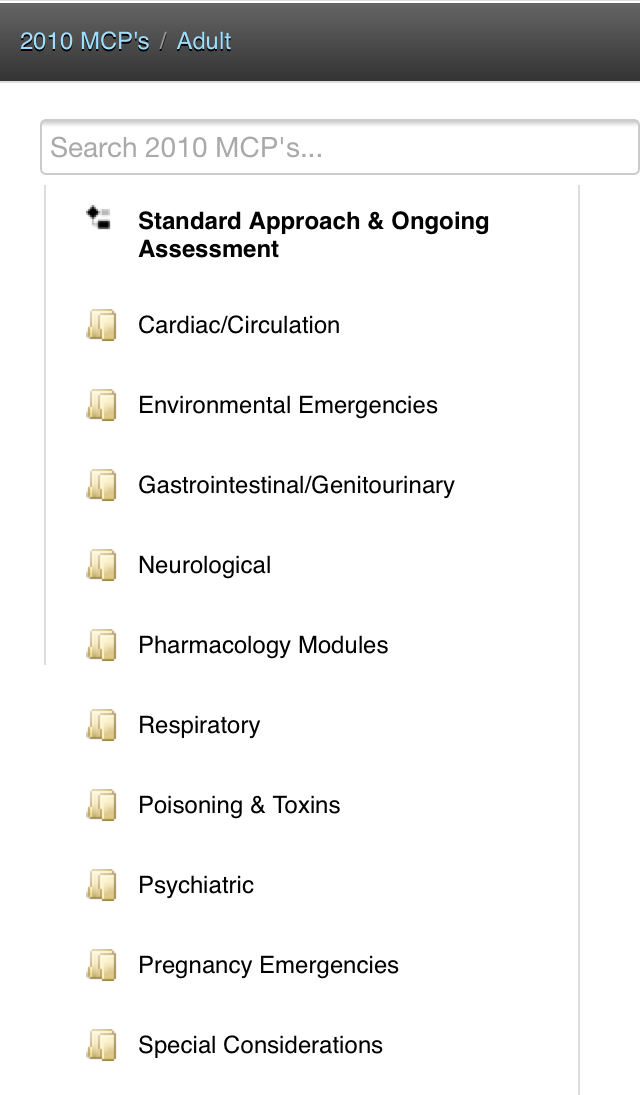Select the Adult breadcrumb link
Screen dimensions: 640x1095
tap(204, 41)
